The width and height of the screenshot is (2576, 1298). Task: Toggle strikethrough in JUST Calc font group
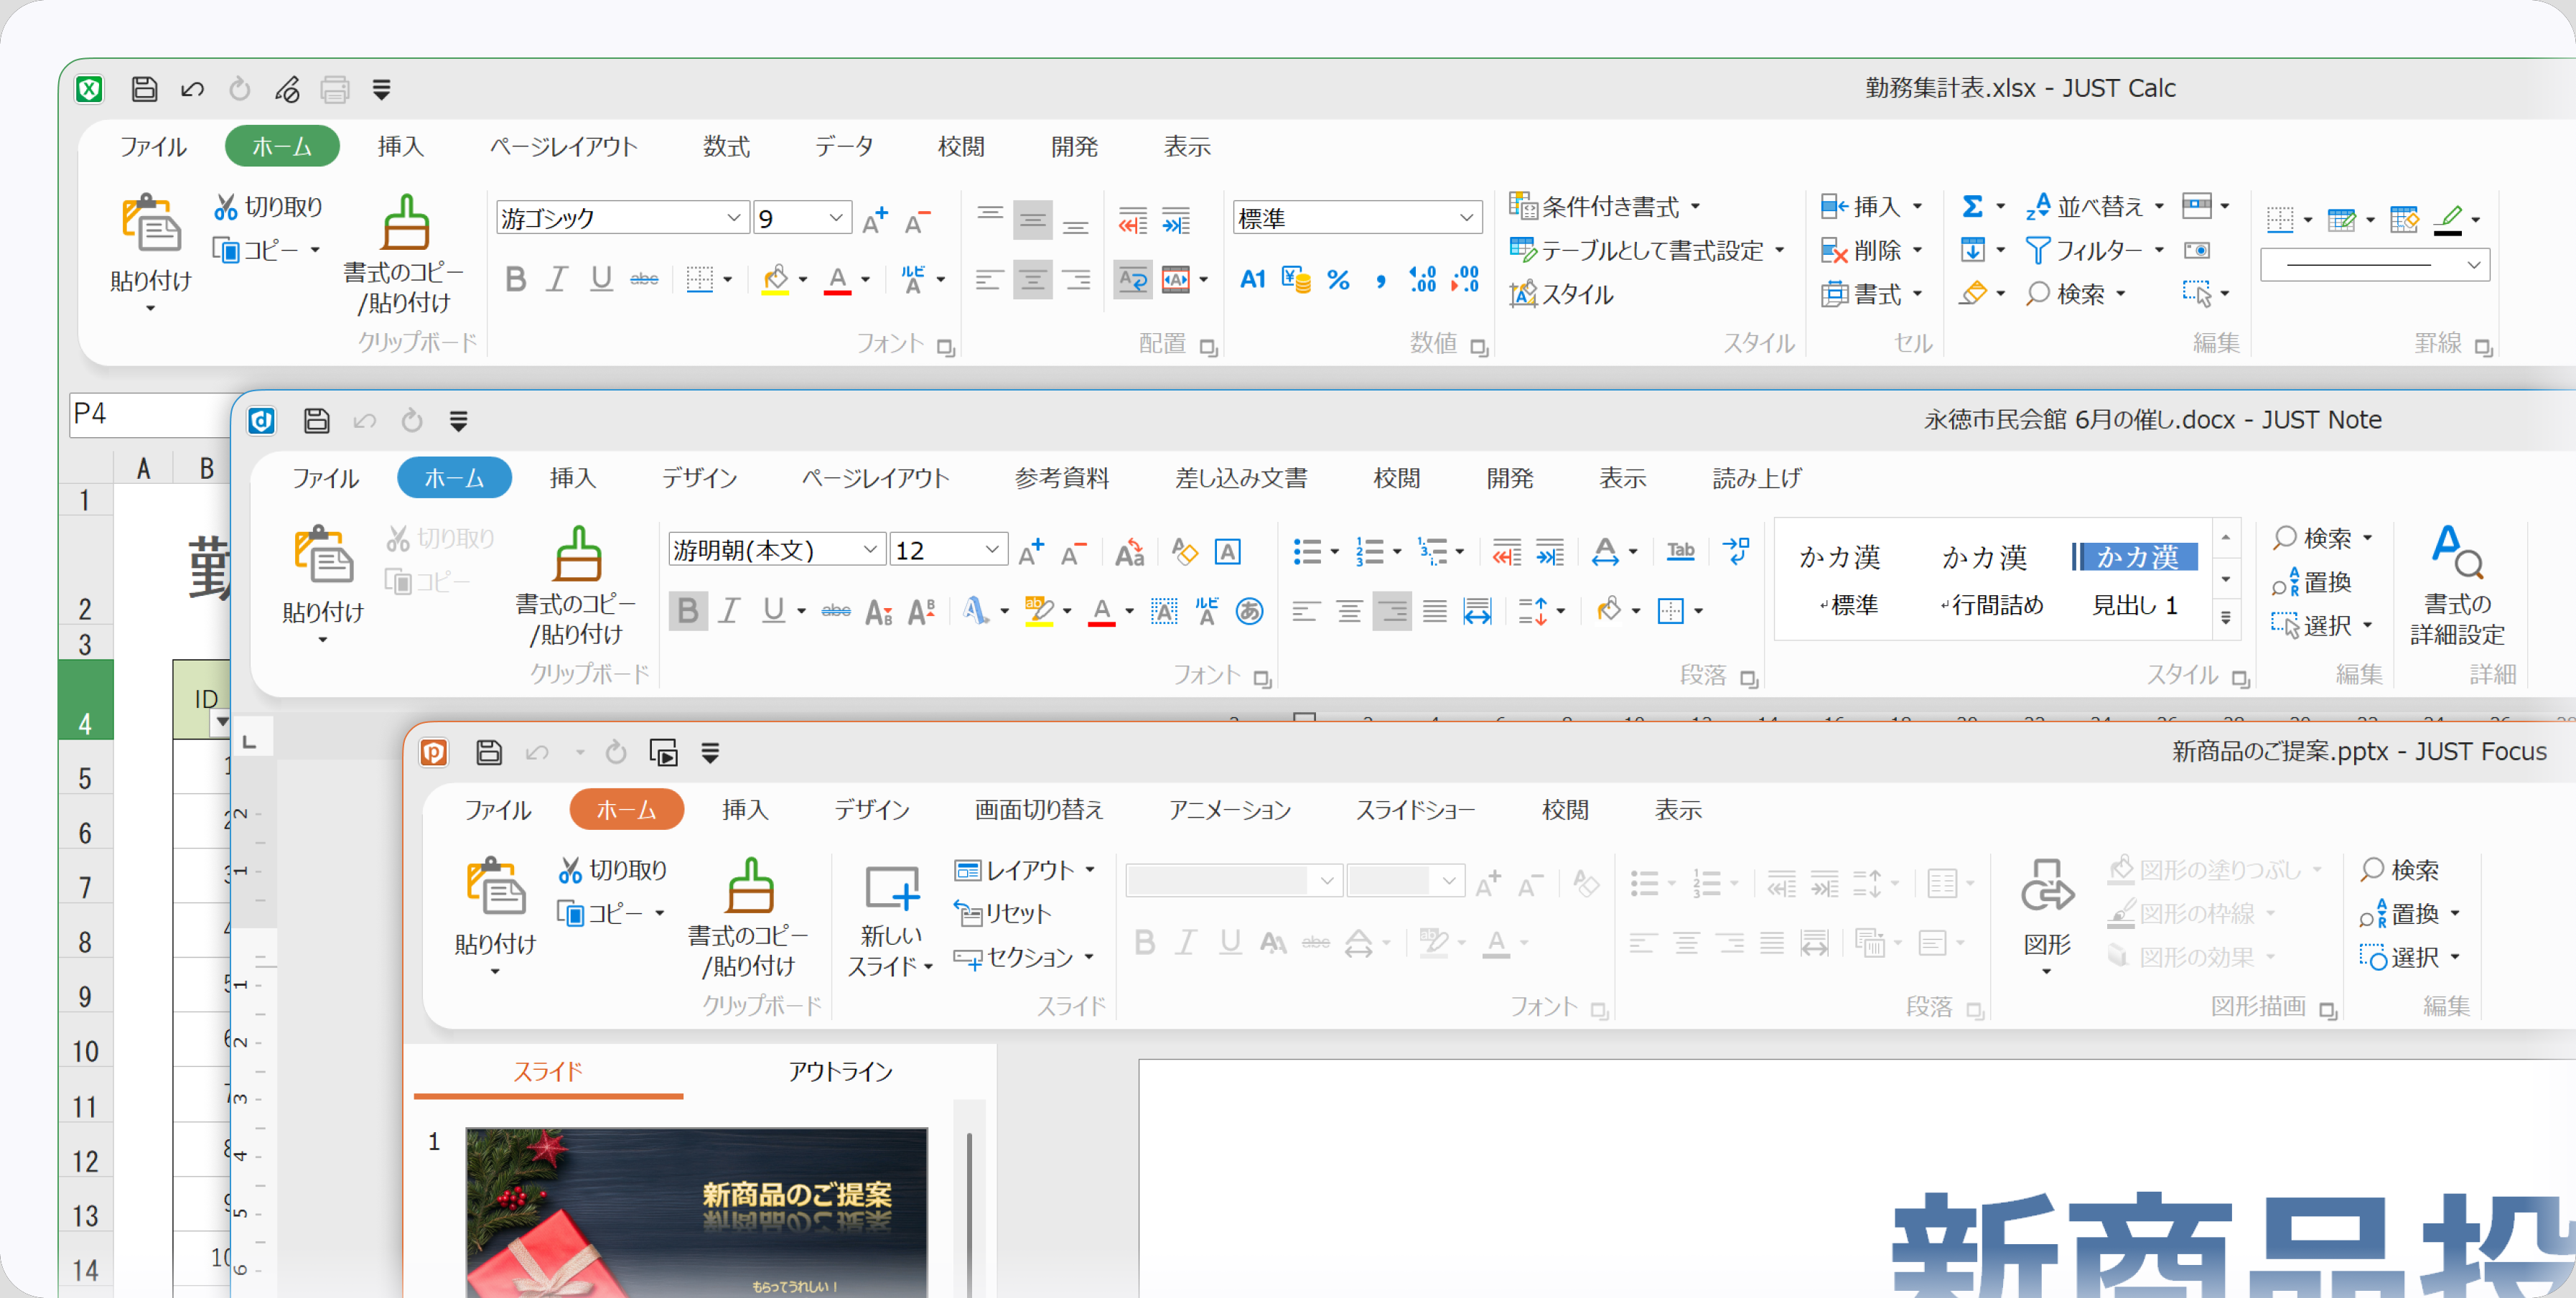click(644, 280)
